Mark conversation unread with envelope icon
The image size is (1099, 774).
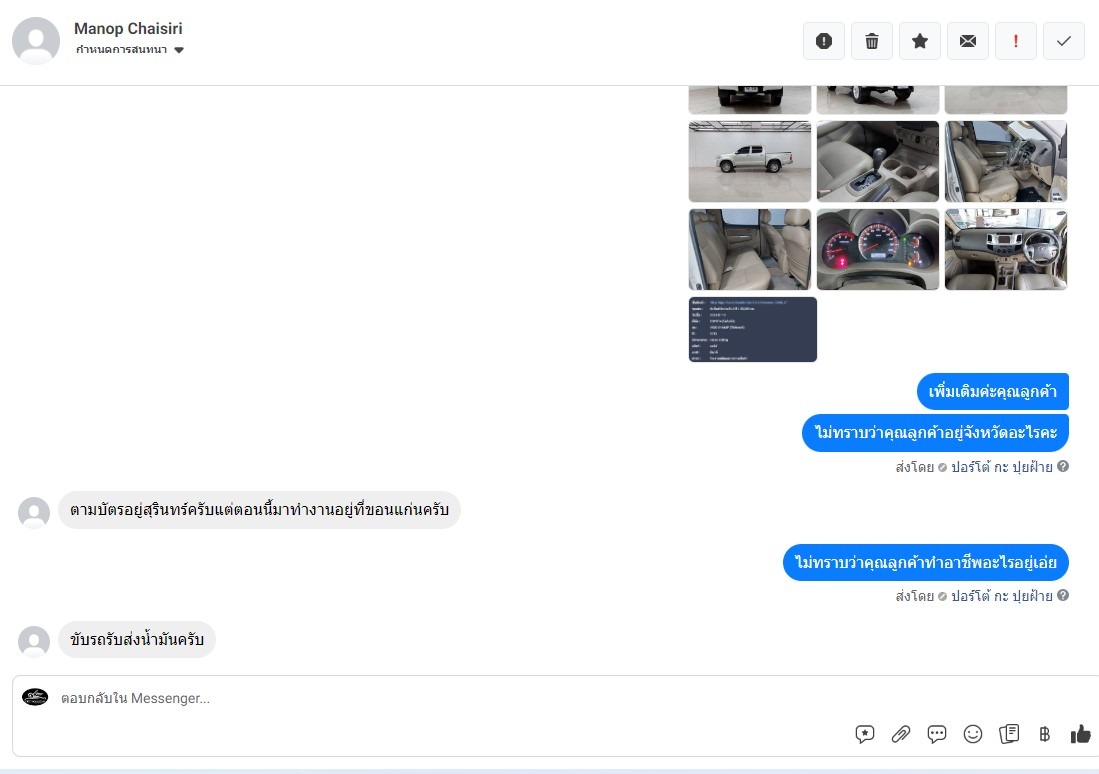[968, 41]
